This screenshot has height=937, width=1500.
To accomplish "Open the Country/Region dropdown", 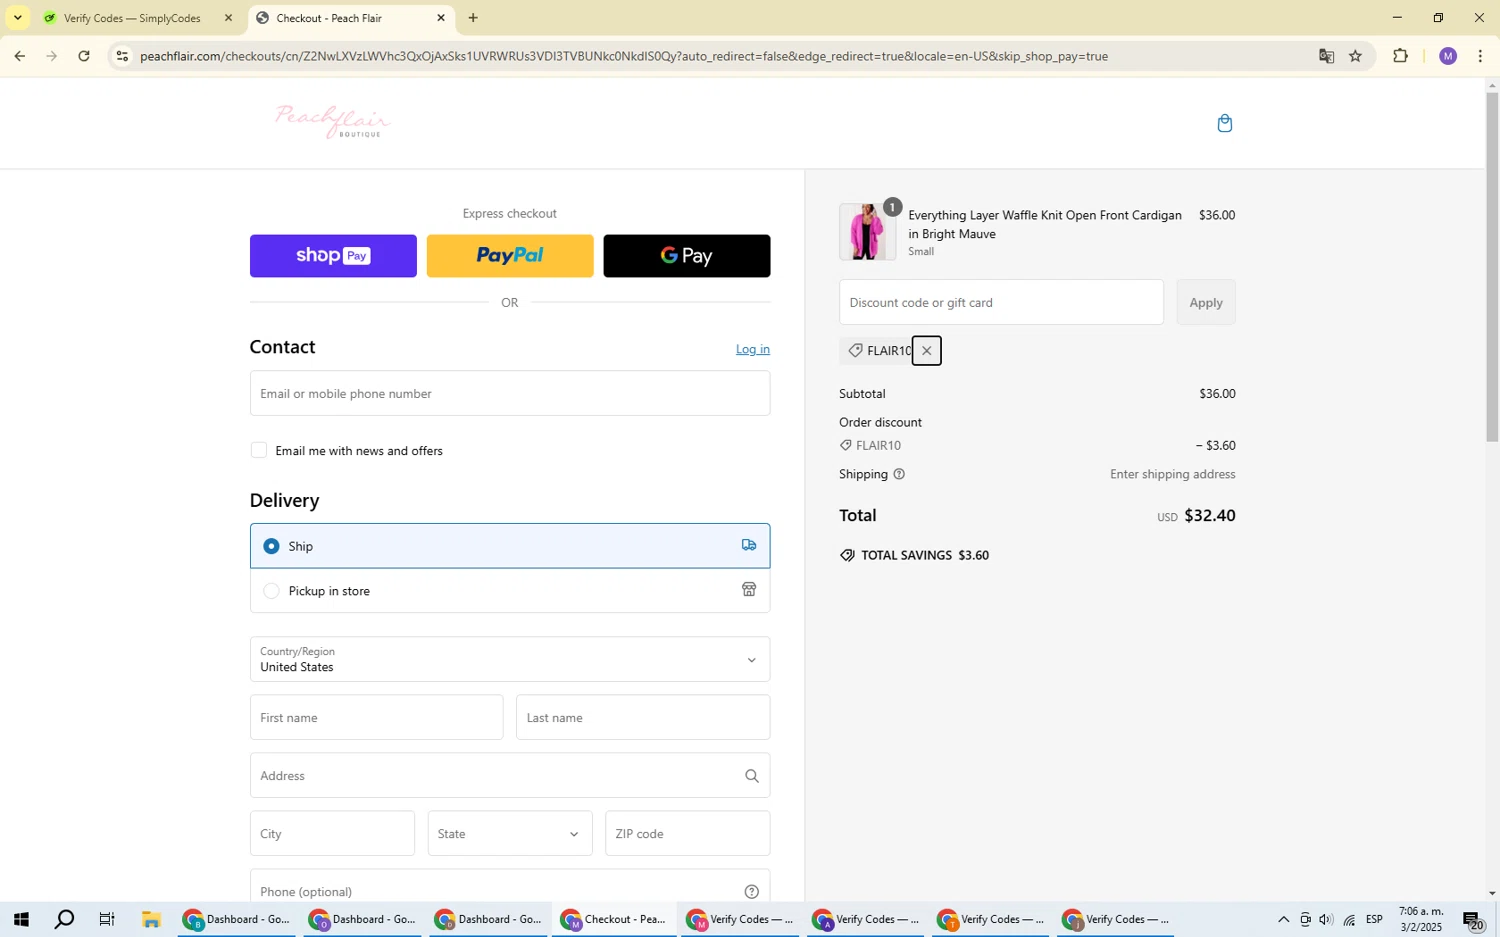I will (510, 659).
